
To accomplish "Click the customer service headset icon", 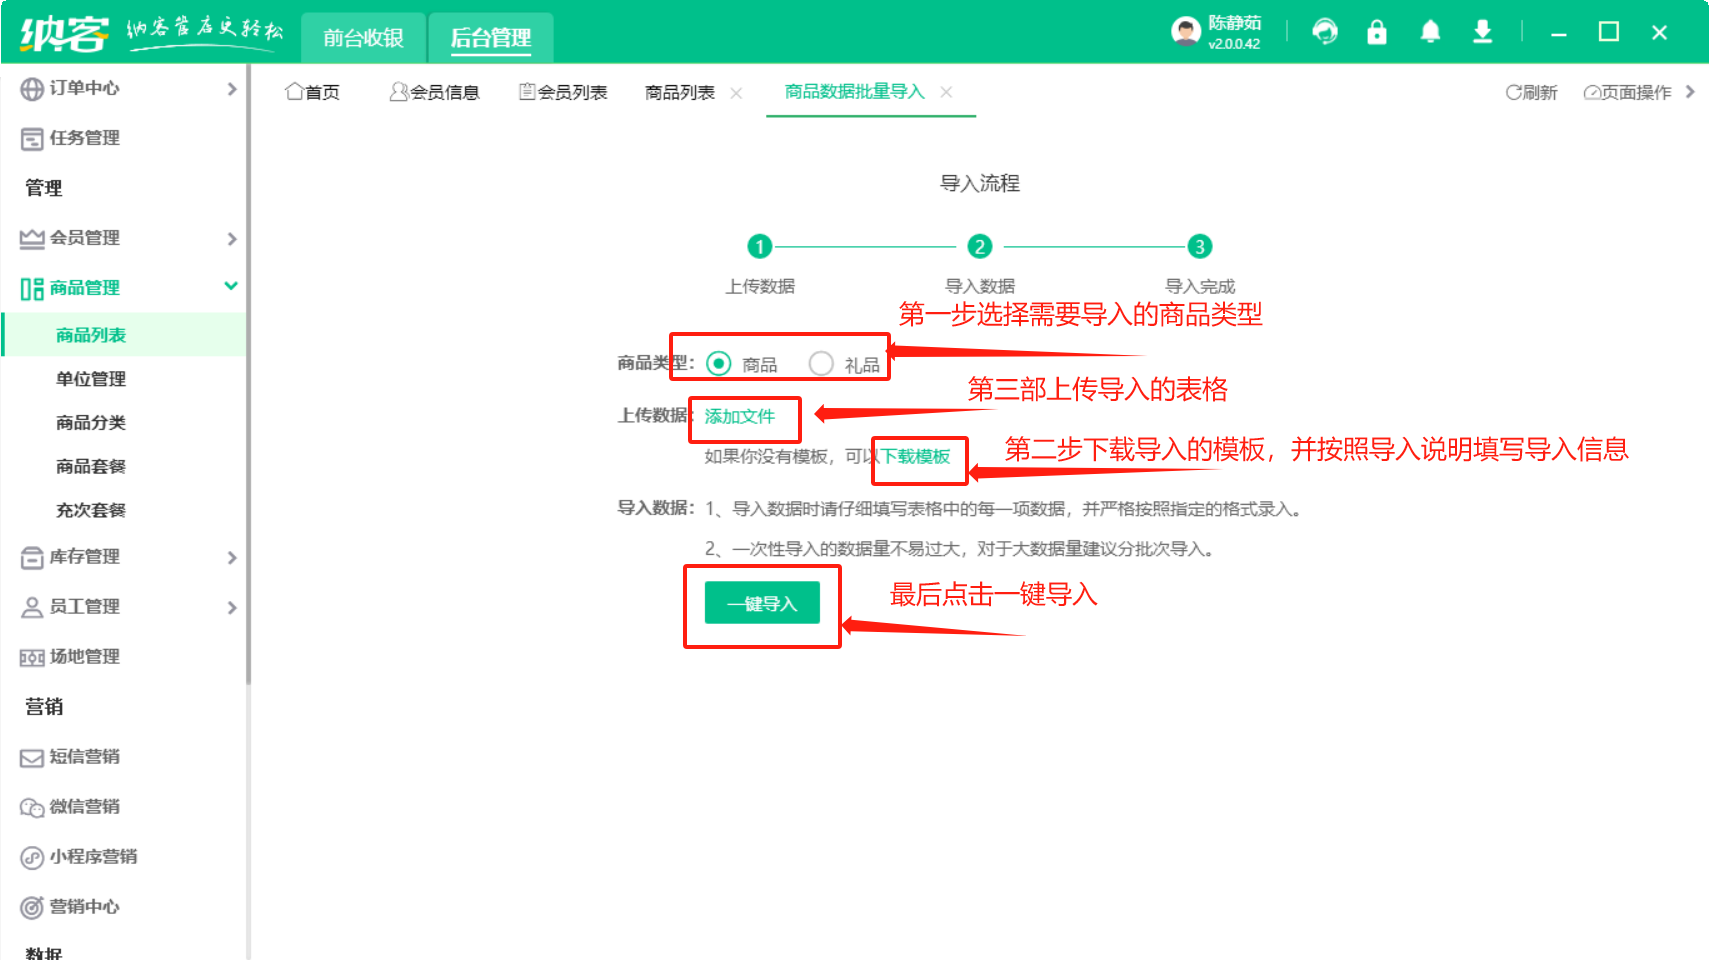I will tap(1325, 32).
